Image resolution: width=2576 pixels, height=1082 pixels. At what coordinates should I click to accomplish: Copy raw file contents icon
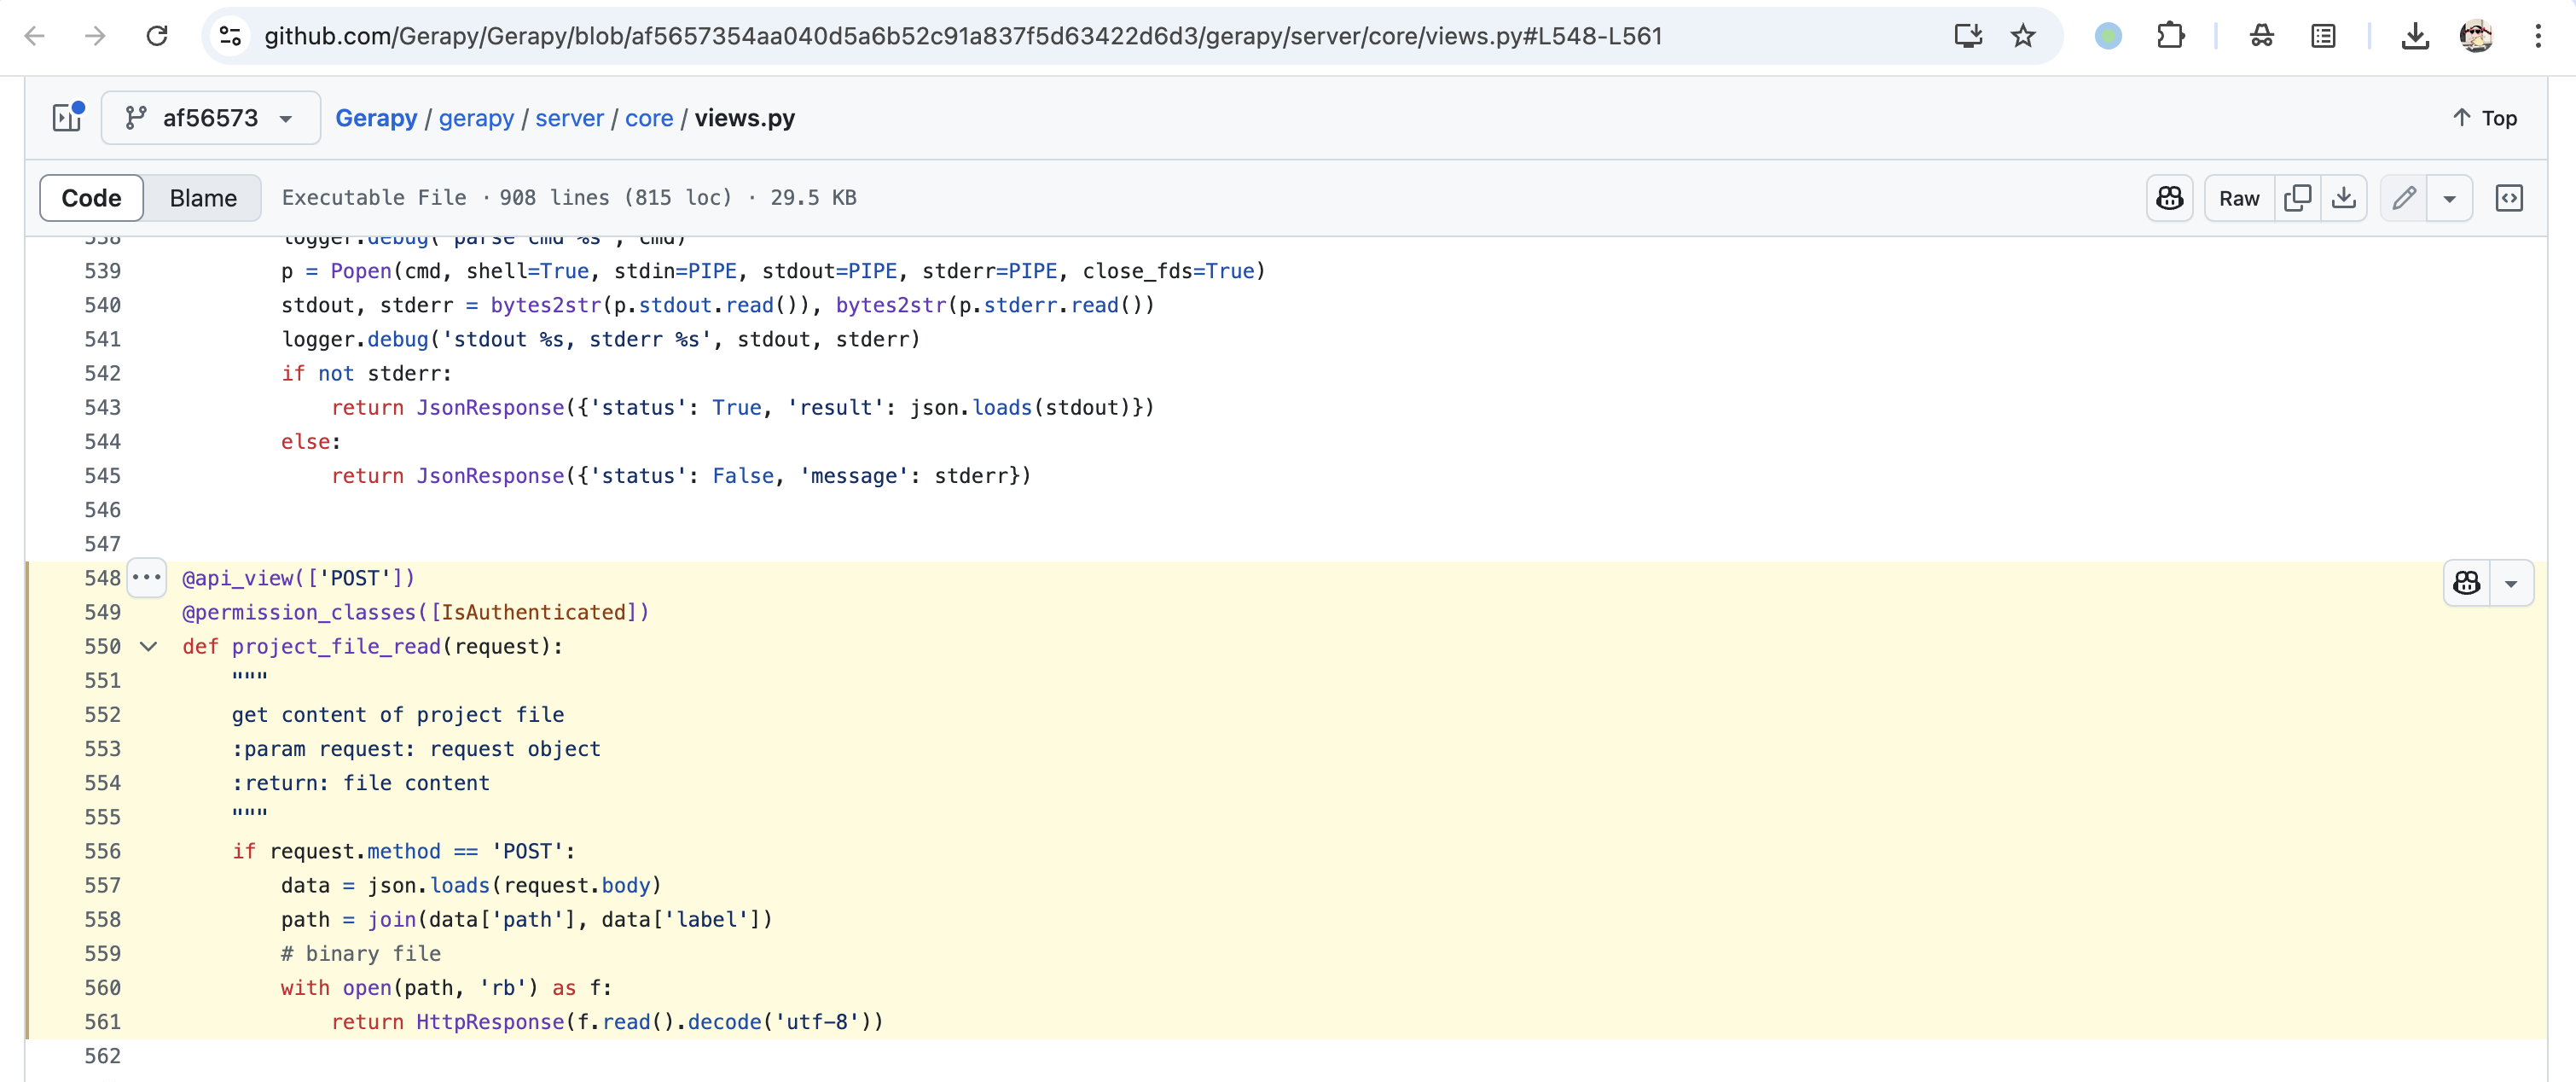tap(2297, 198)
